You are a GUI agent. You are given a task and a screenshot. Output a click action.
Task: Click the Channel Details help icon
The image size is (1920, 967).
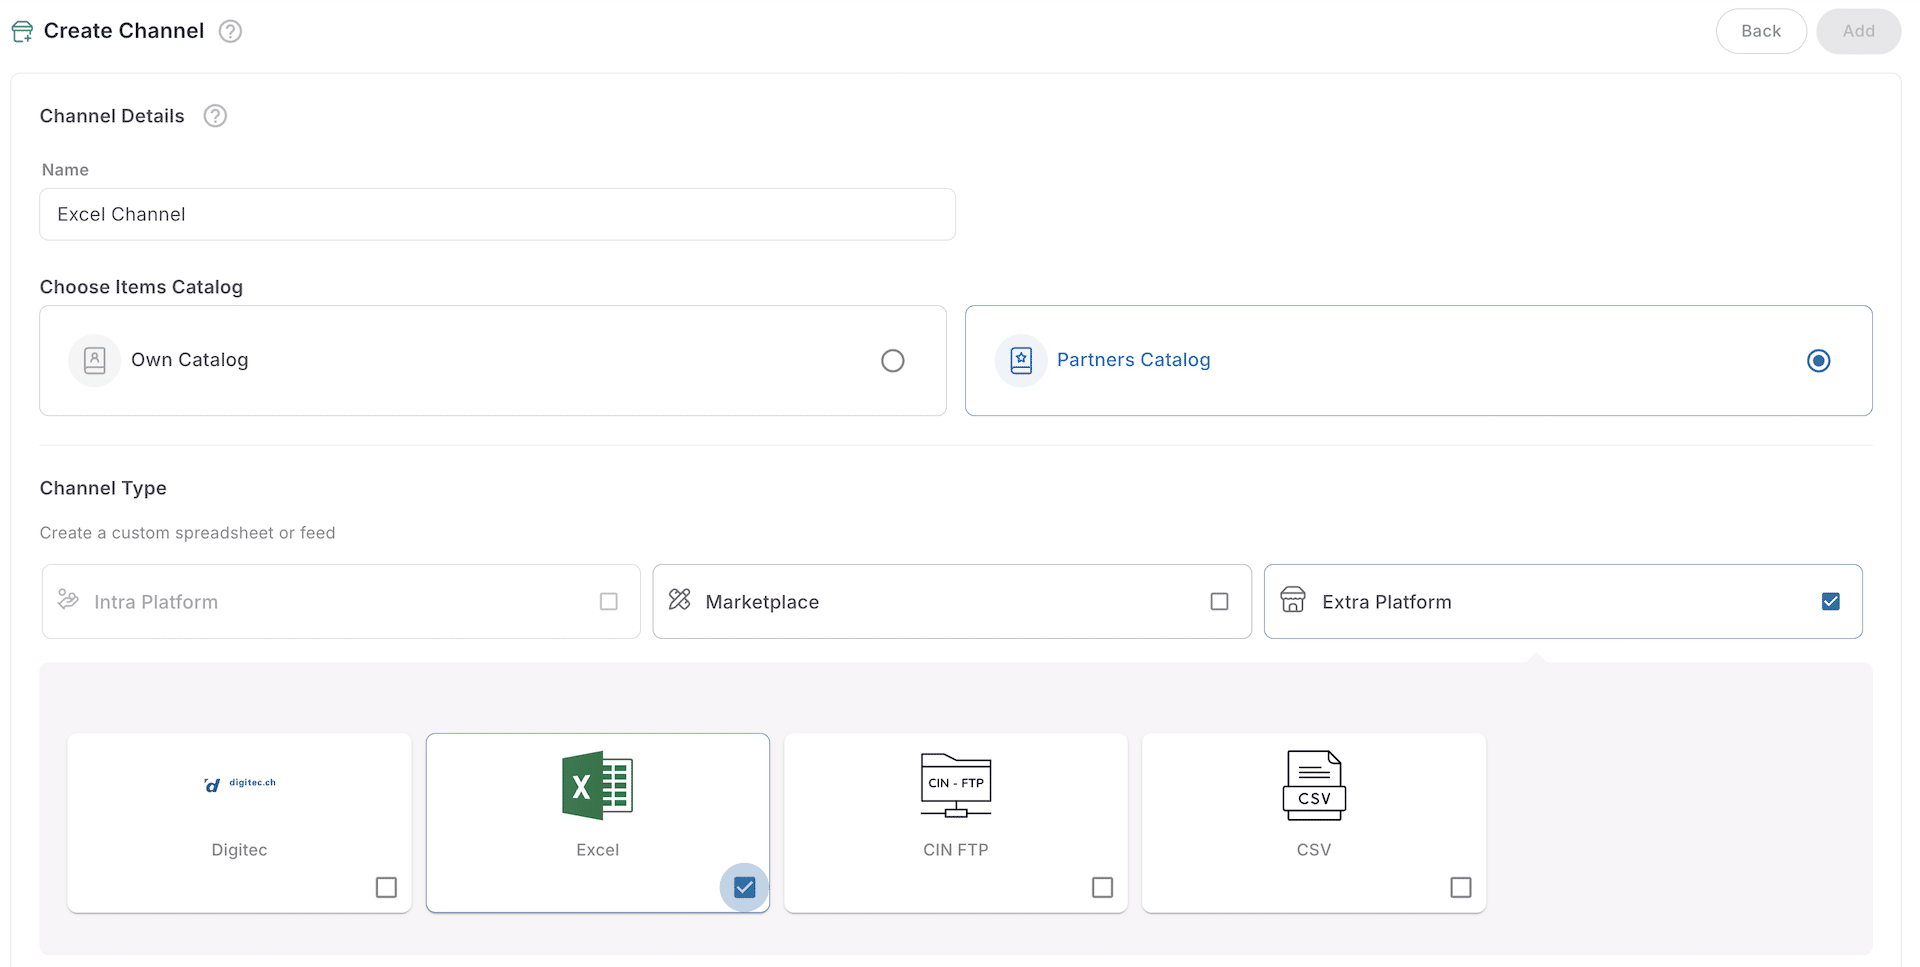(215, 116)
